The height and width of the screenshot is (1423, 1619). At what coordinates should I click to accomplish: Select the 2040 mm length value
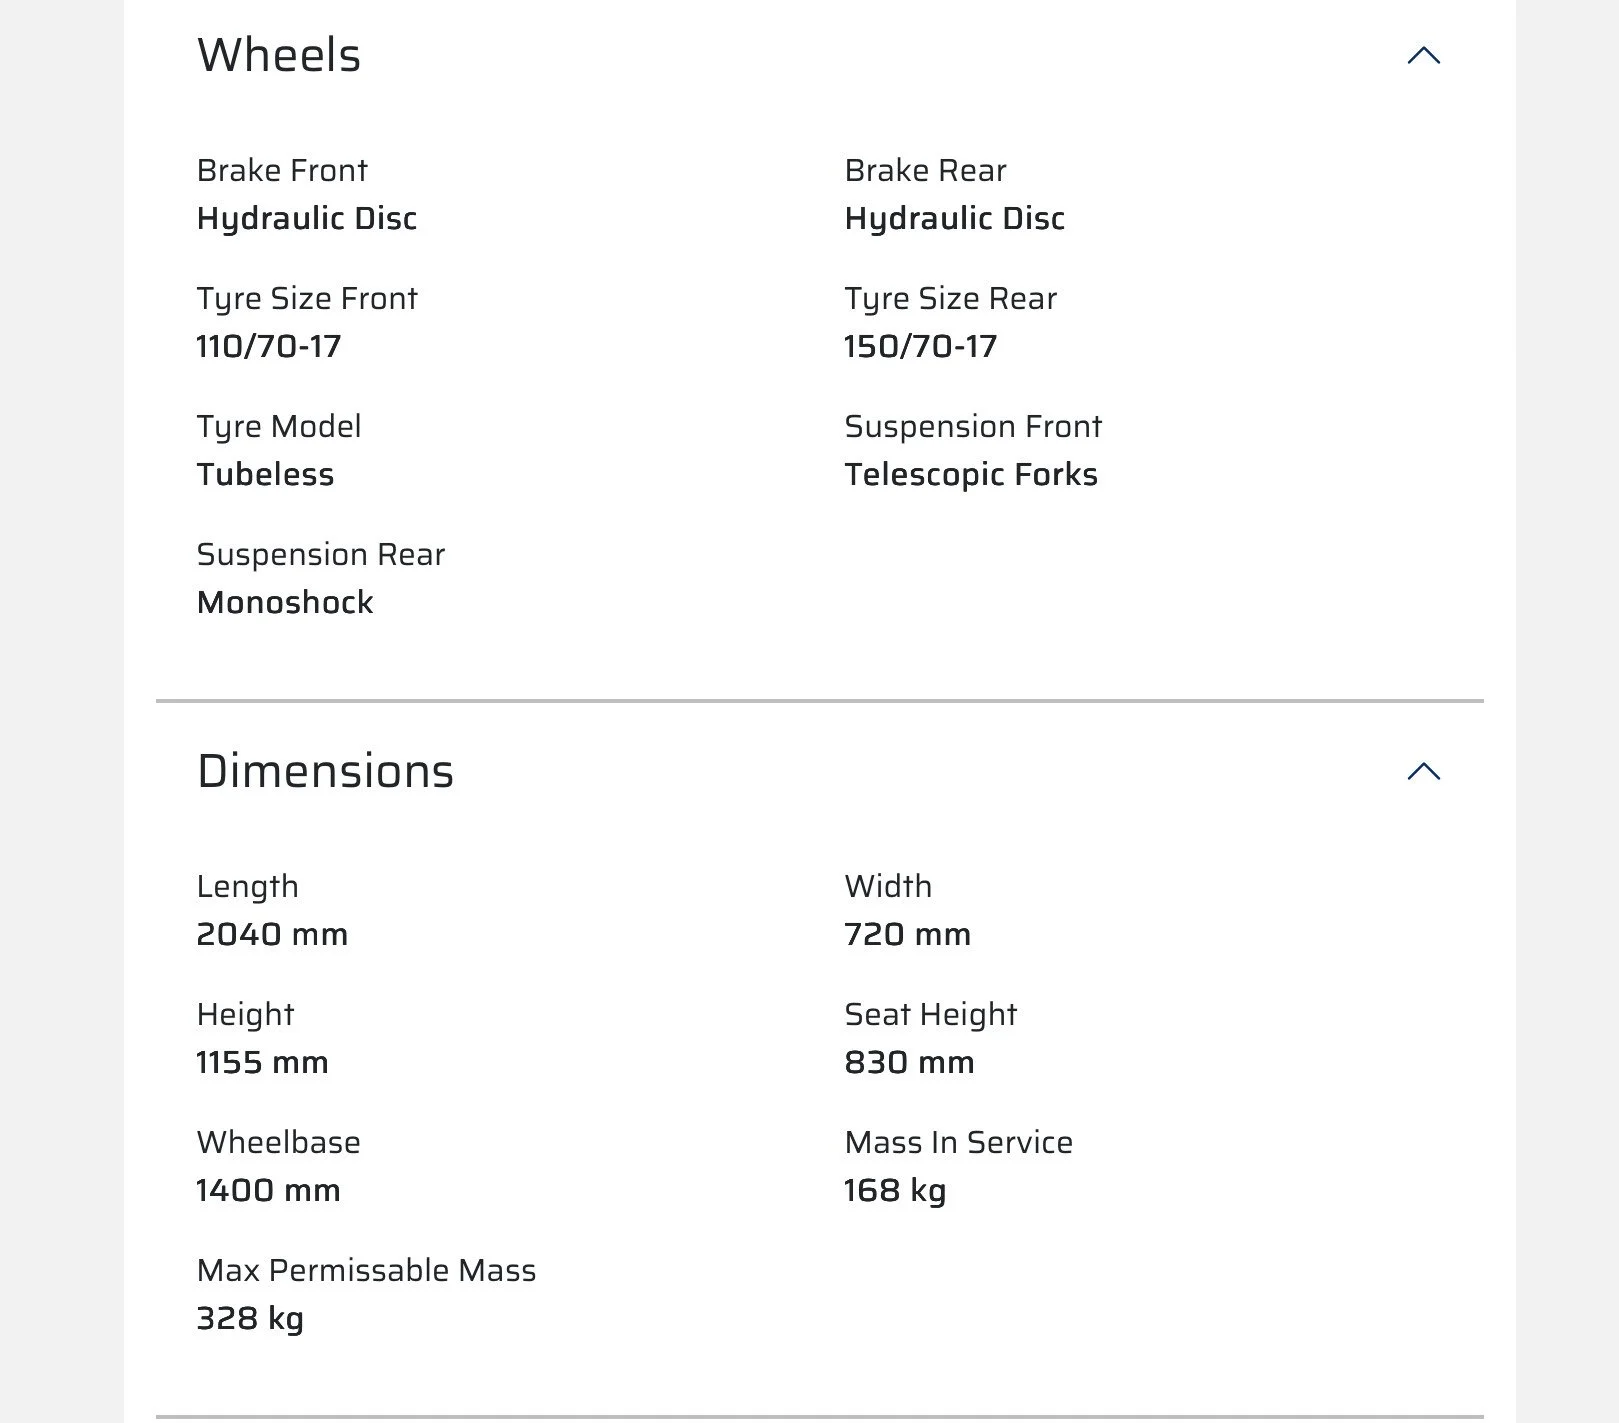coord(272,935)
